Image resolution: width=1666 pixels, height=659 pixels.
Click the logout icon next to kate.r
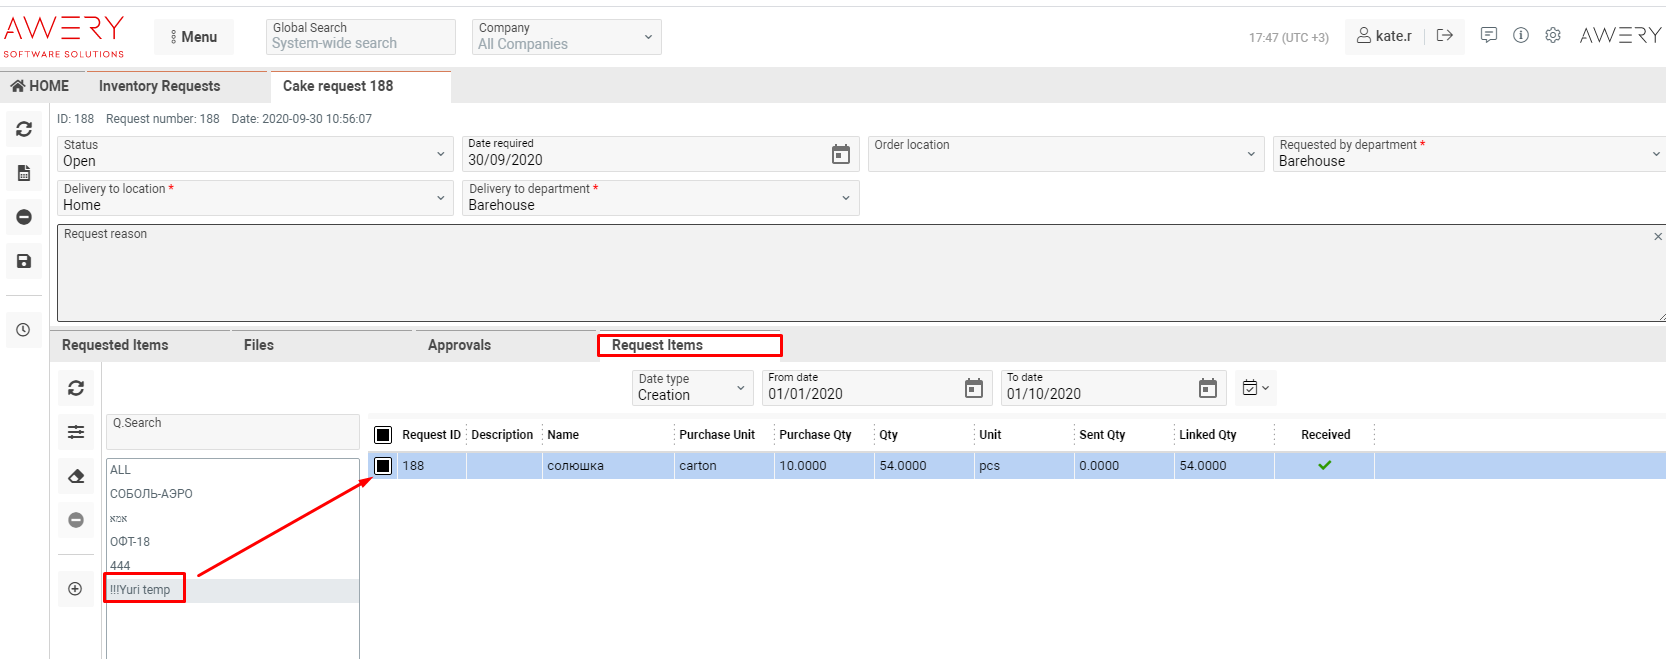click(1445, 36)
